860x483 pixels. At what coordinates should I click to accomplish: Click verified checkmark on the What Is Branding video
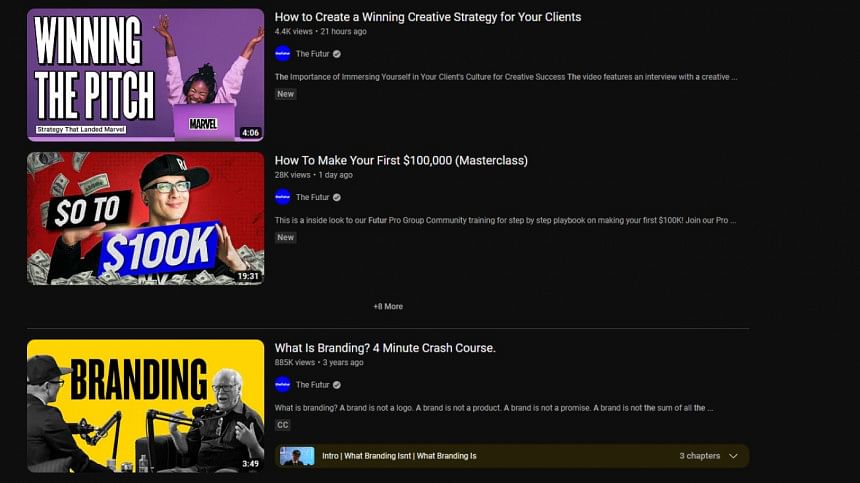coord(337,384)
